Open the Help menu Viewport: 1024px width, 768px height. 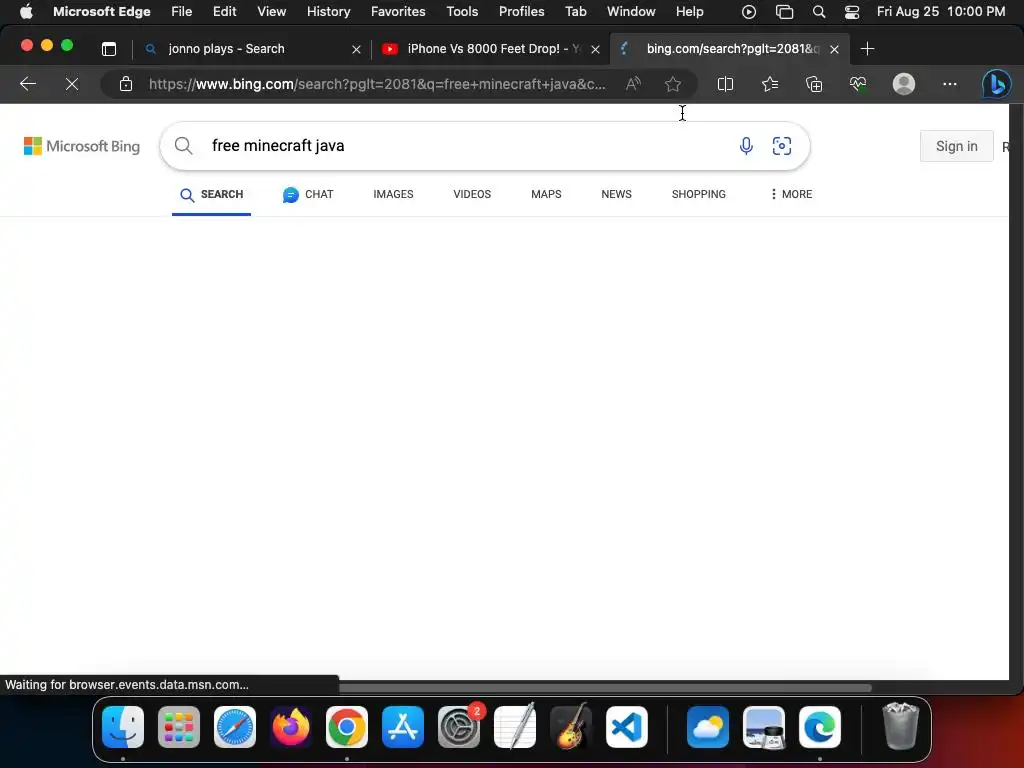[690, 12]
